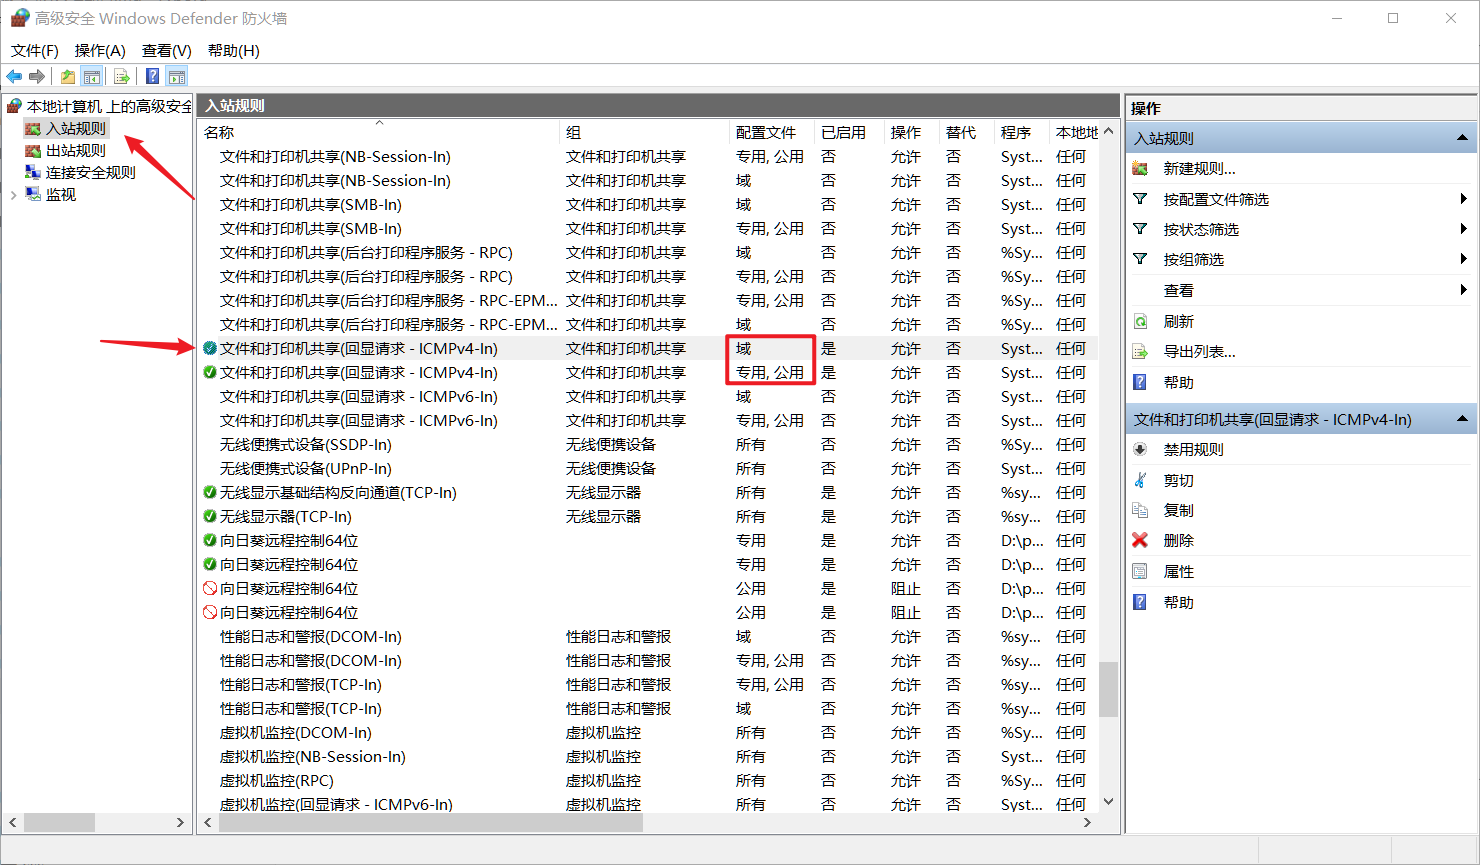Expand the 监视 tree node
Image resolution: width=1480 pixels, height=865 pixels.
13,195
